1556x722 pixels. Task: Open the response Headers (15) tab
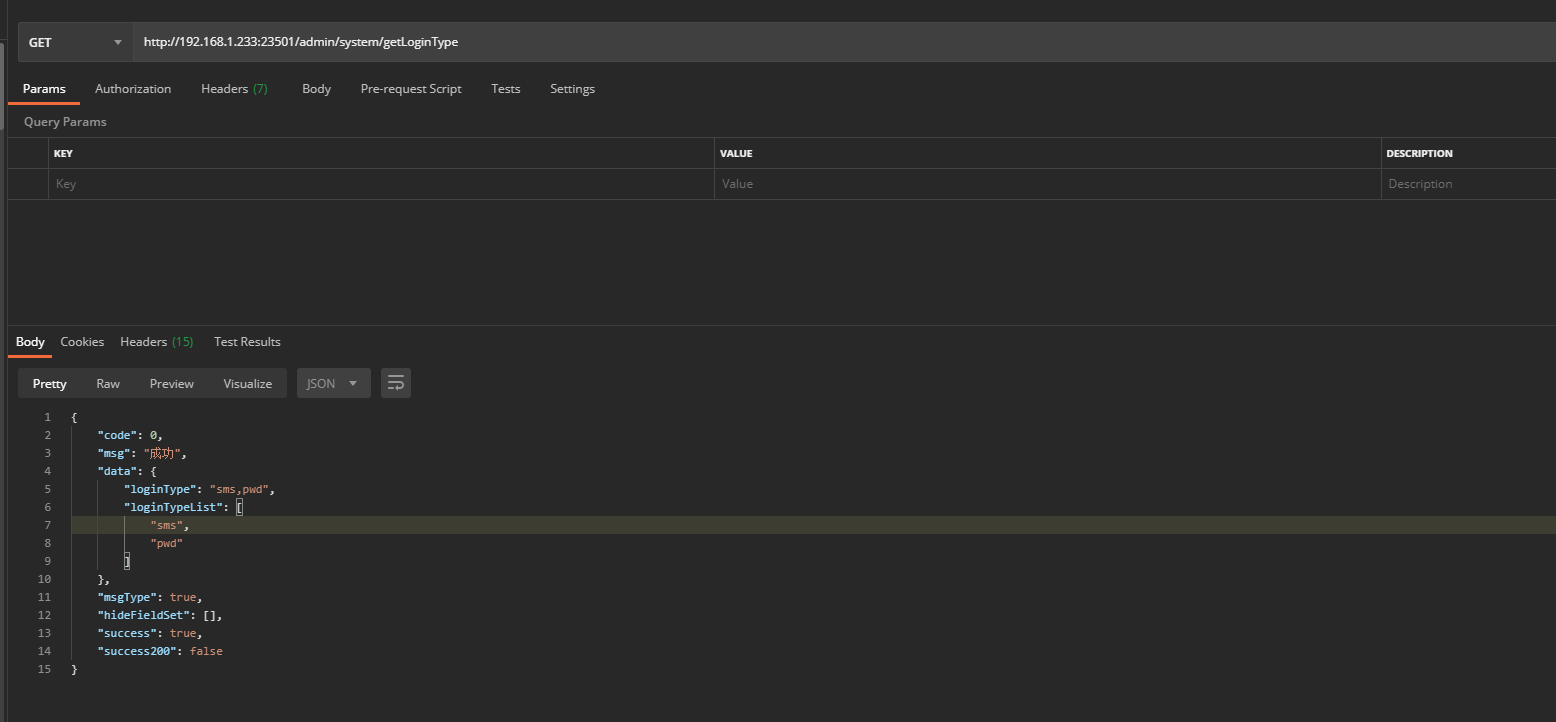click(x=156, y=342)
